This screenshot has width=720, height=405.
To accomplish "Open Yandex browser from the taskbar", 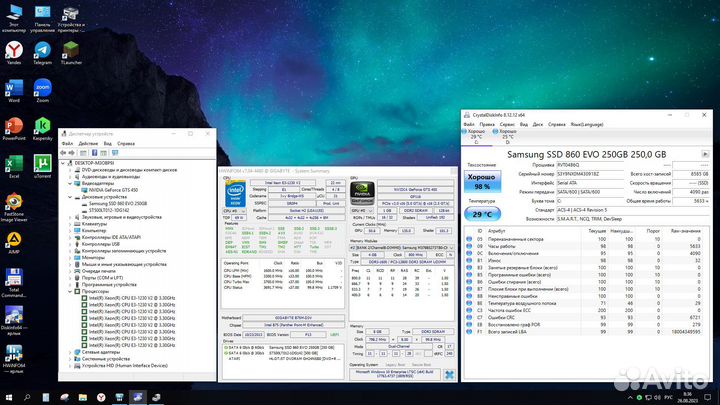I will tap(101, 397).
